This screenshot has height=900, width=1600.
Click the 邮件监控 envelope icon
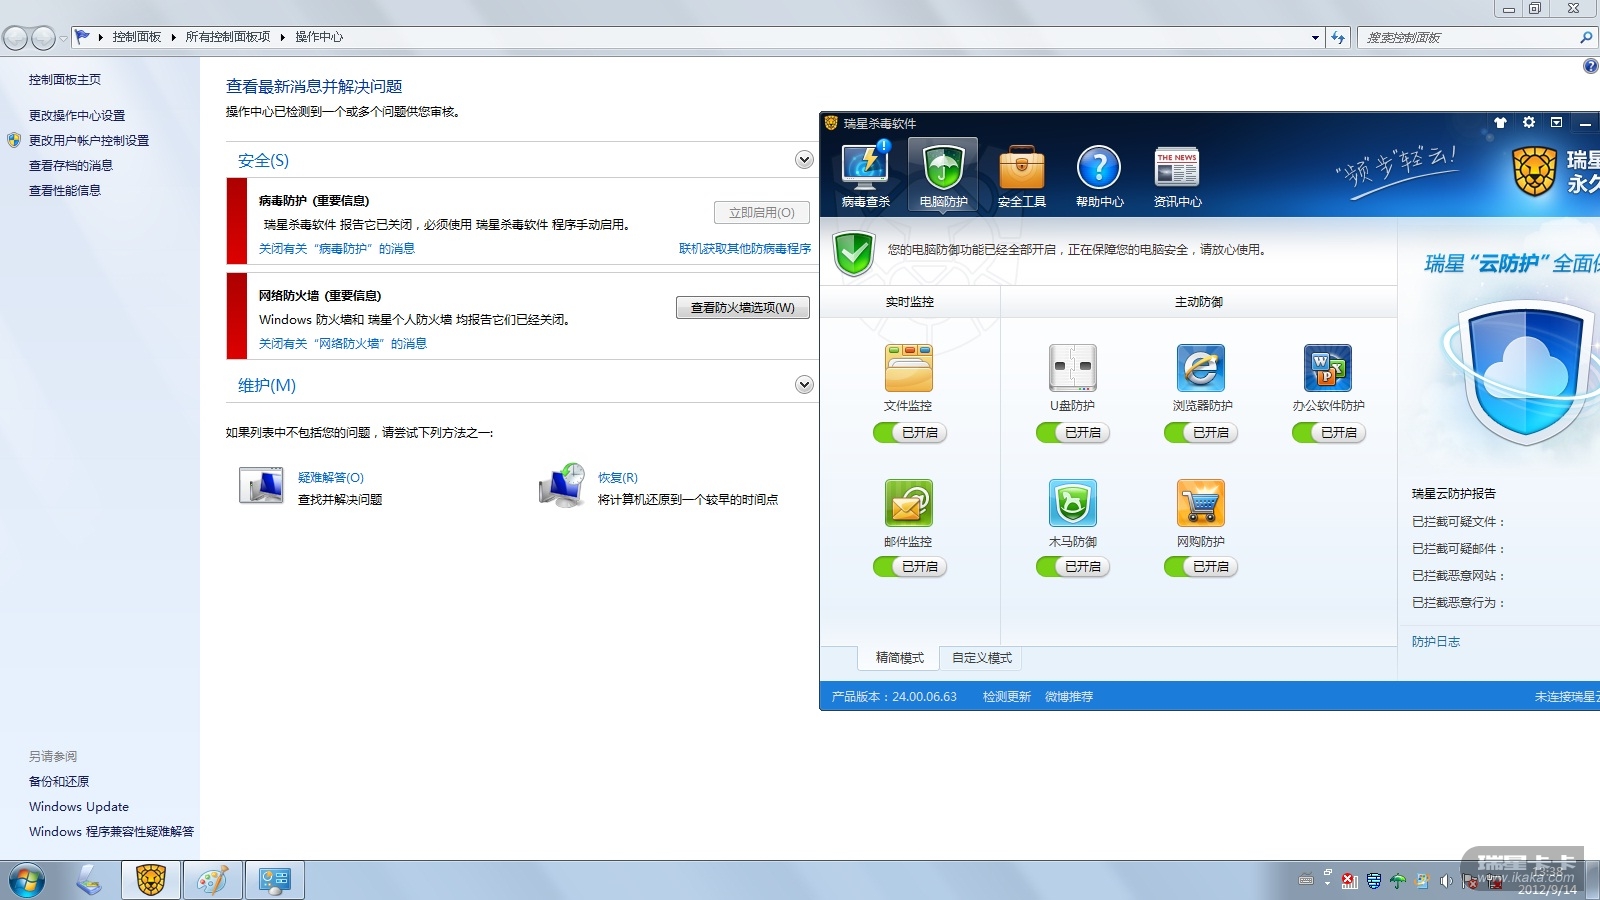coord(908,503)
